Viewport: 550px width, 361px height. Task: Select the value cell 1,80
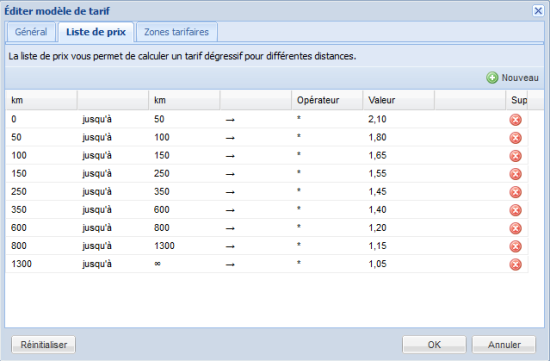(x=398, y=138)
